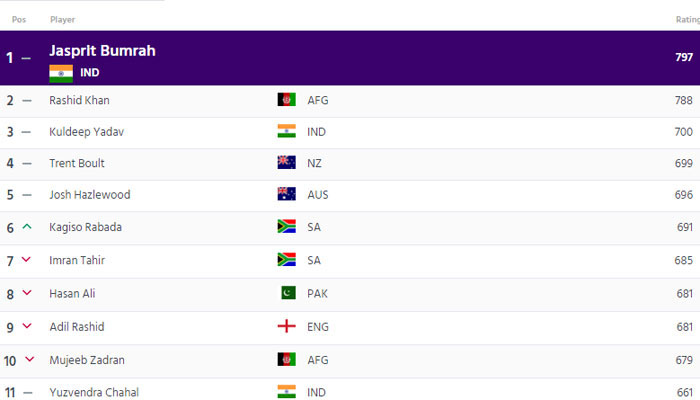This screenshot has width=700, height=400.
Task: Click the England flag for Adil Rashid
Action: pyautogui.click(x=286, y=327)
